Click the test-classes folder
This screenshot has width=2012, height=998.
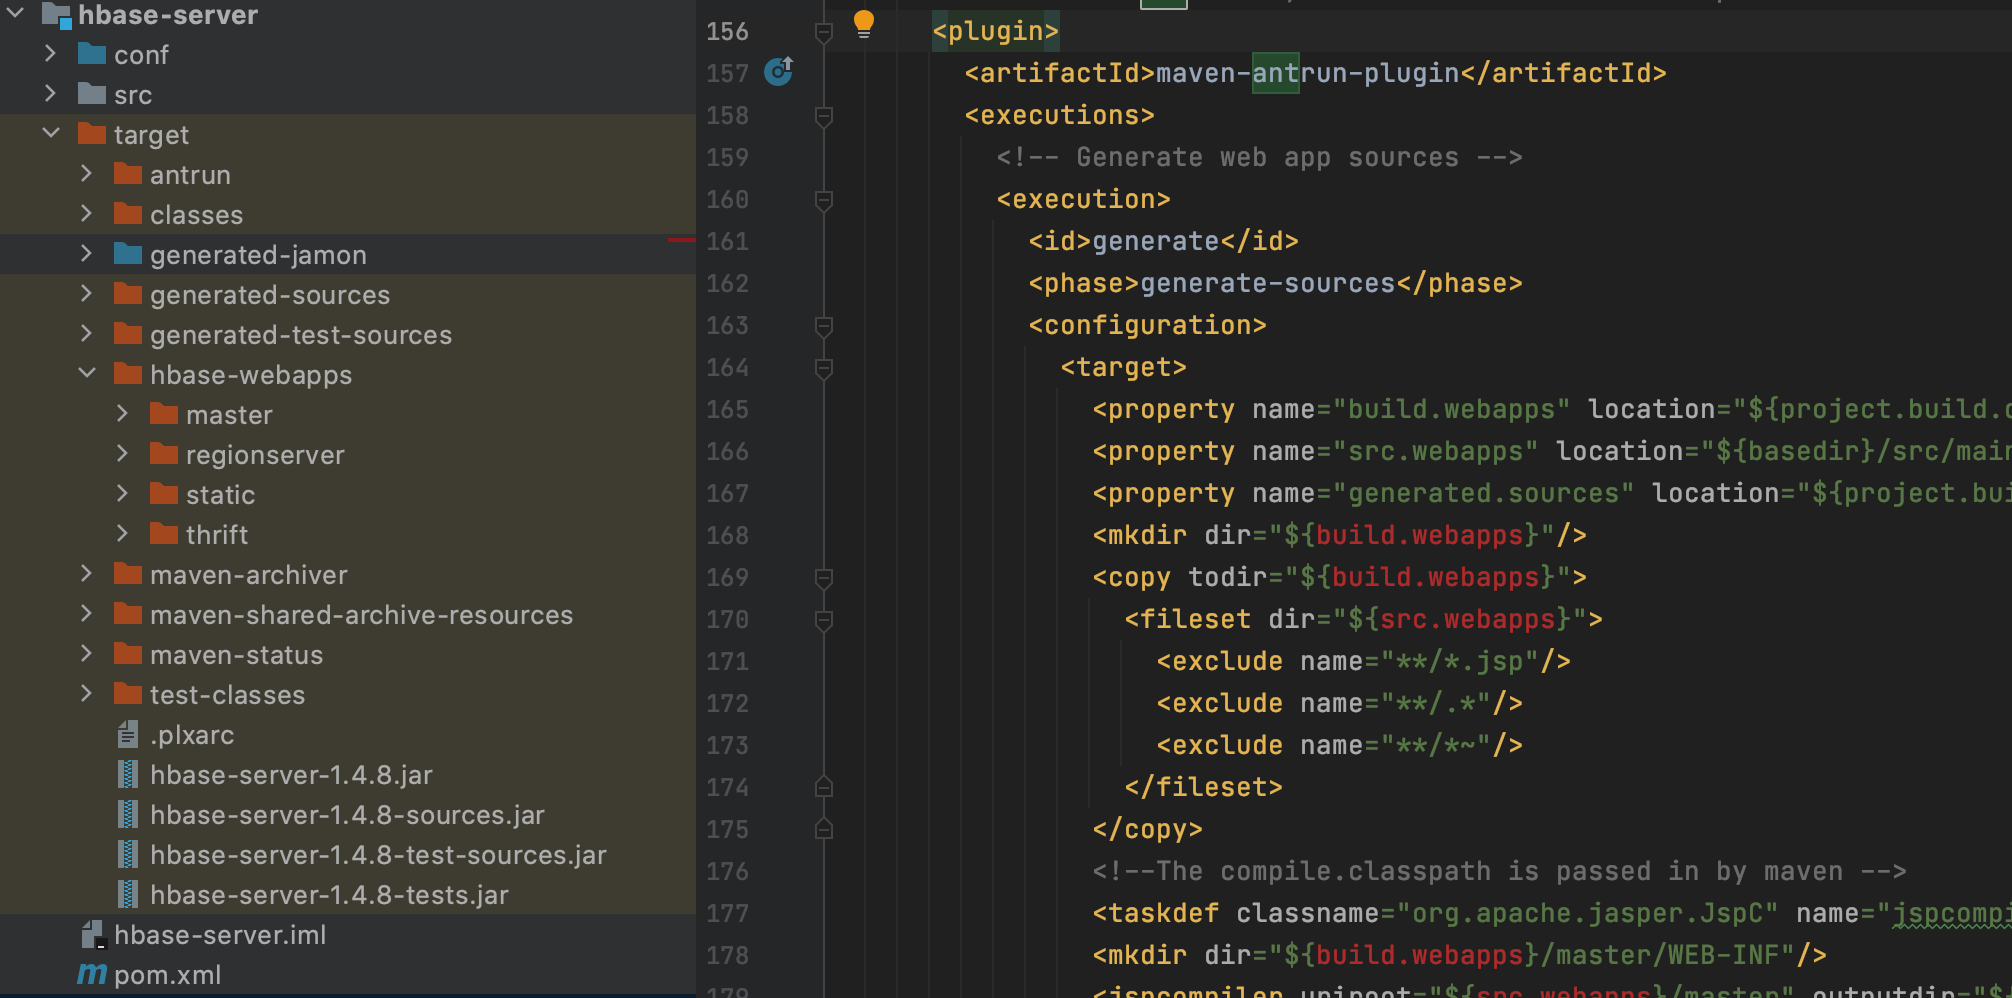tap(226, 695)
